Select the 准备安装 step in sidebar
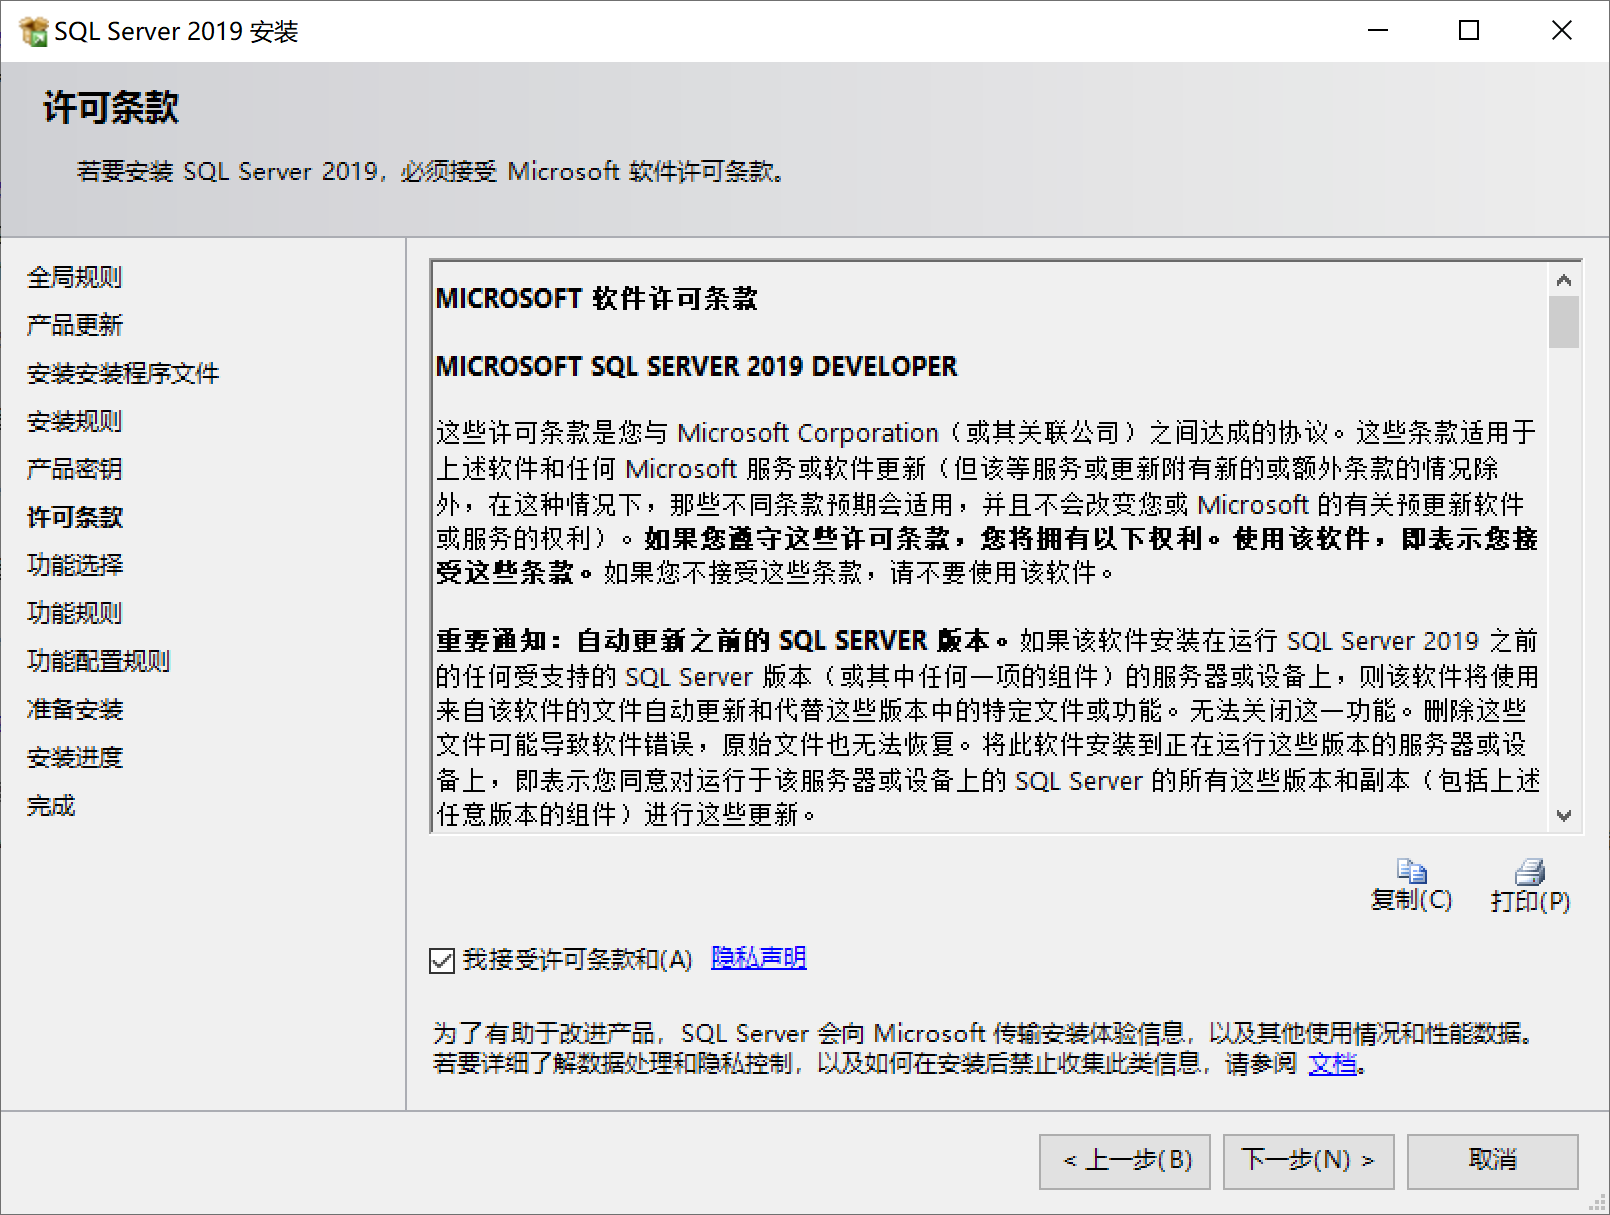This screenshot has width=1610, height=1215. coord(74,709)
